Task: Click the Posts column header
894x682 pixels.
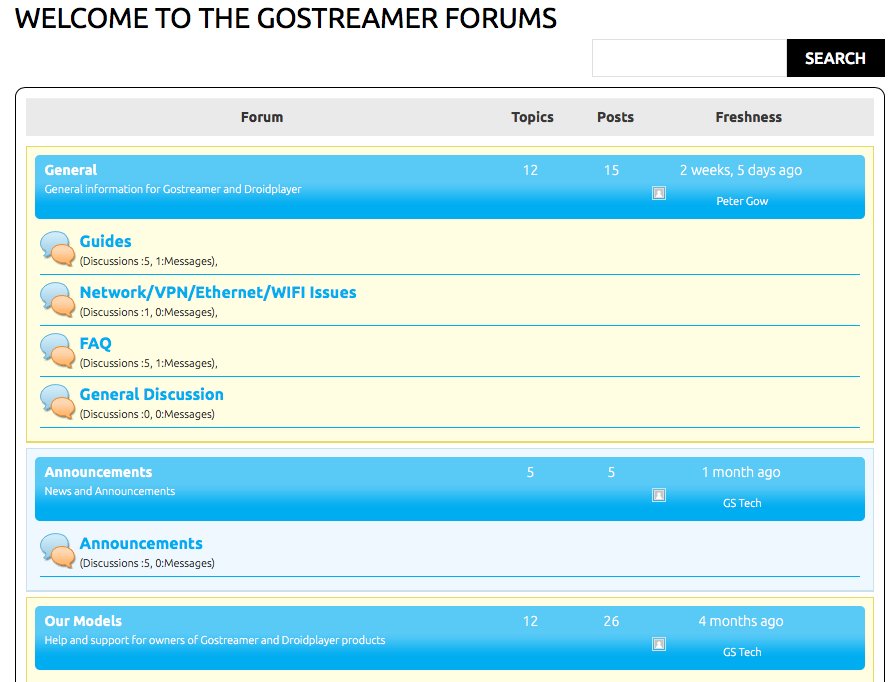Action: pyautogui.click(x=615, y=117)
